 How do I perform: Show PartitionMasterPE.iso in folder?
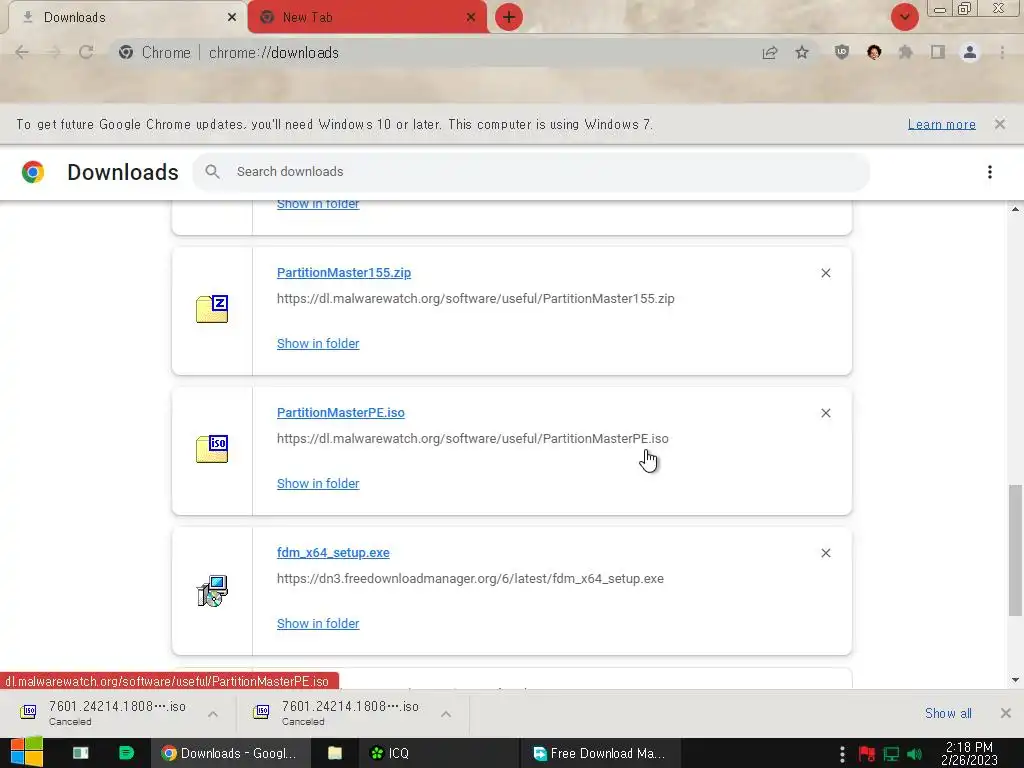318,483
